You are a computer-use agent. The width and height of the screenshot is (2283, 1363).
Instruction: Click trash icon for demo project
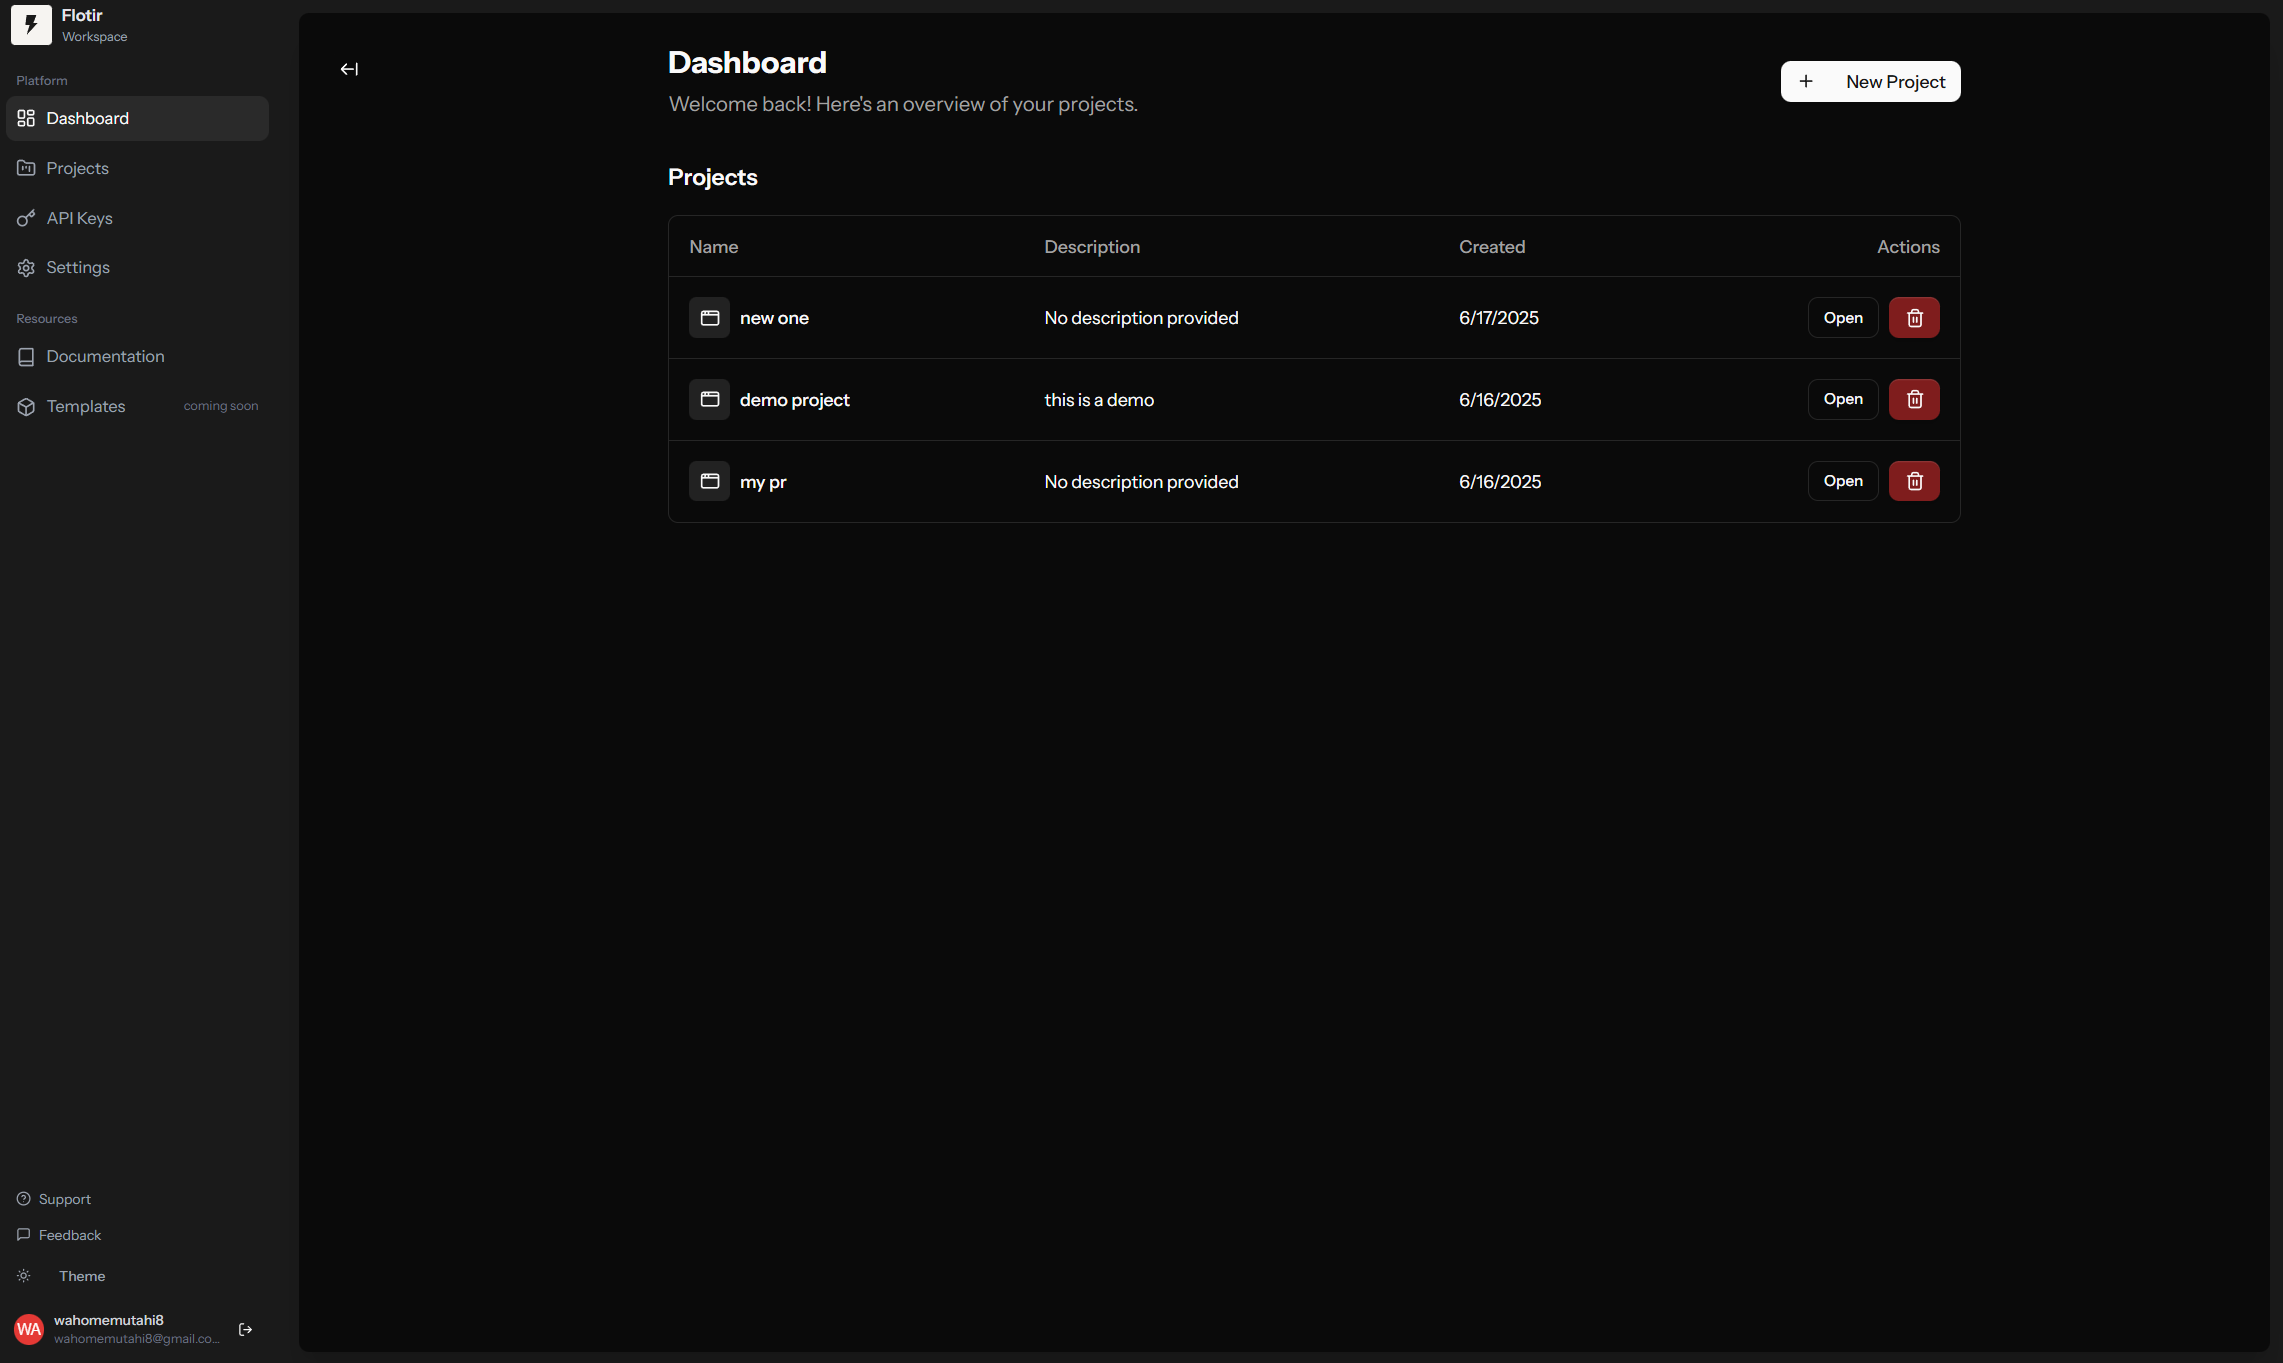coord(1914,400)
